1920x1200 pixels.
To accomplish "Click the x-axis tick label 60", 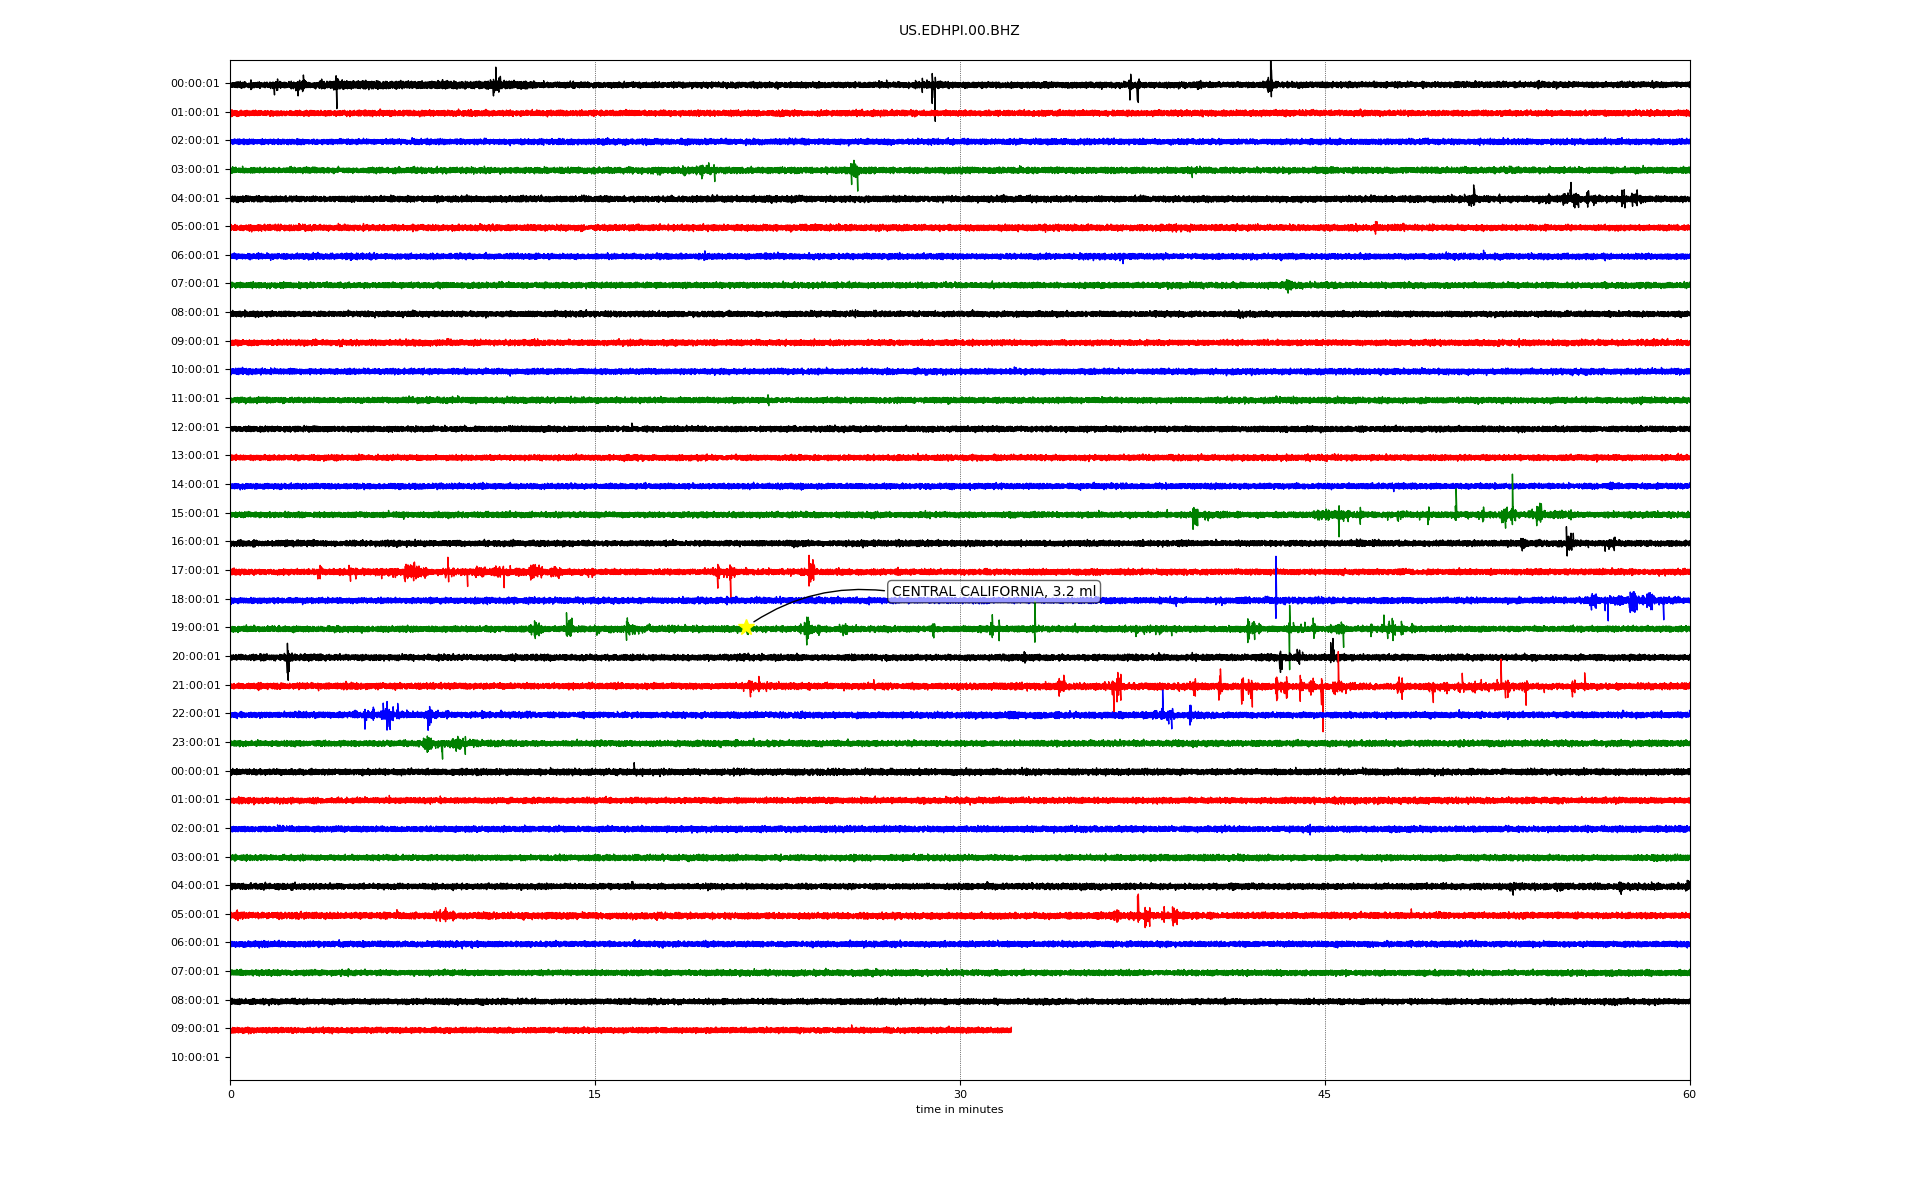I will [1689, 1094].
